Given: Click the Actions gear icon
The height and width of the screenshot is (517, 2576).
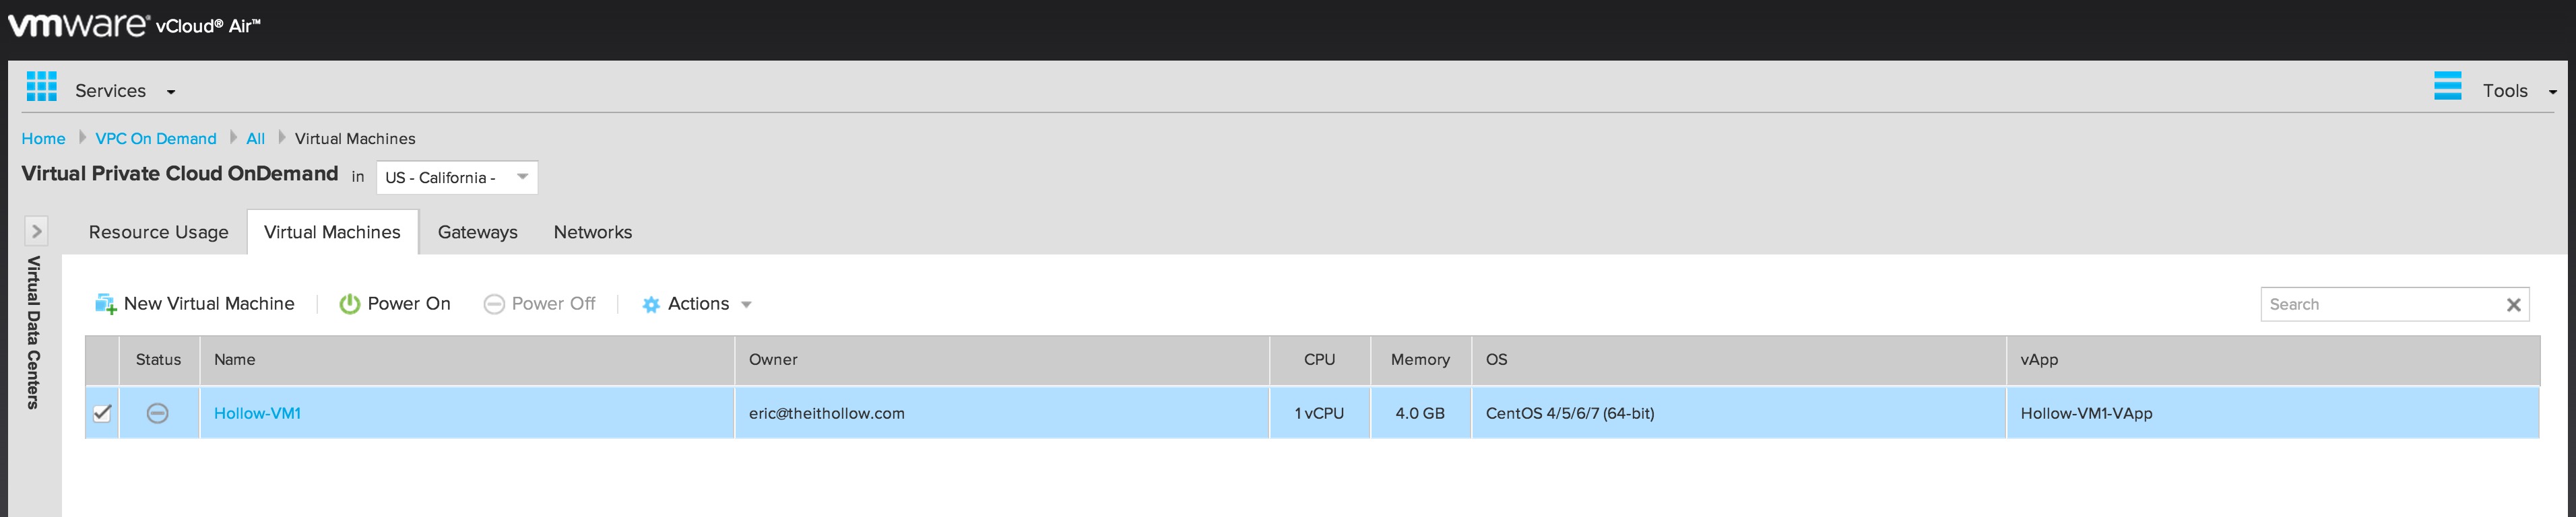Looking at the screenshot, I should [x=651, y=305].
